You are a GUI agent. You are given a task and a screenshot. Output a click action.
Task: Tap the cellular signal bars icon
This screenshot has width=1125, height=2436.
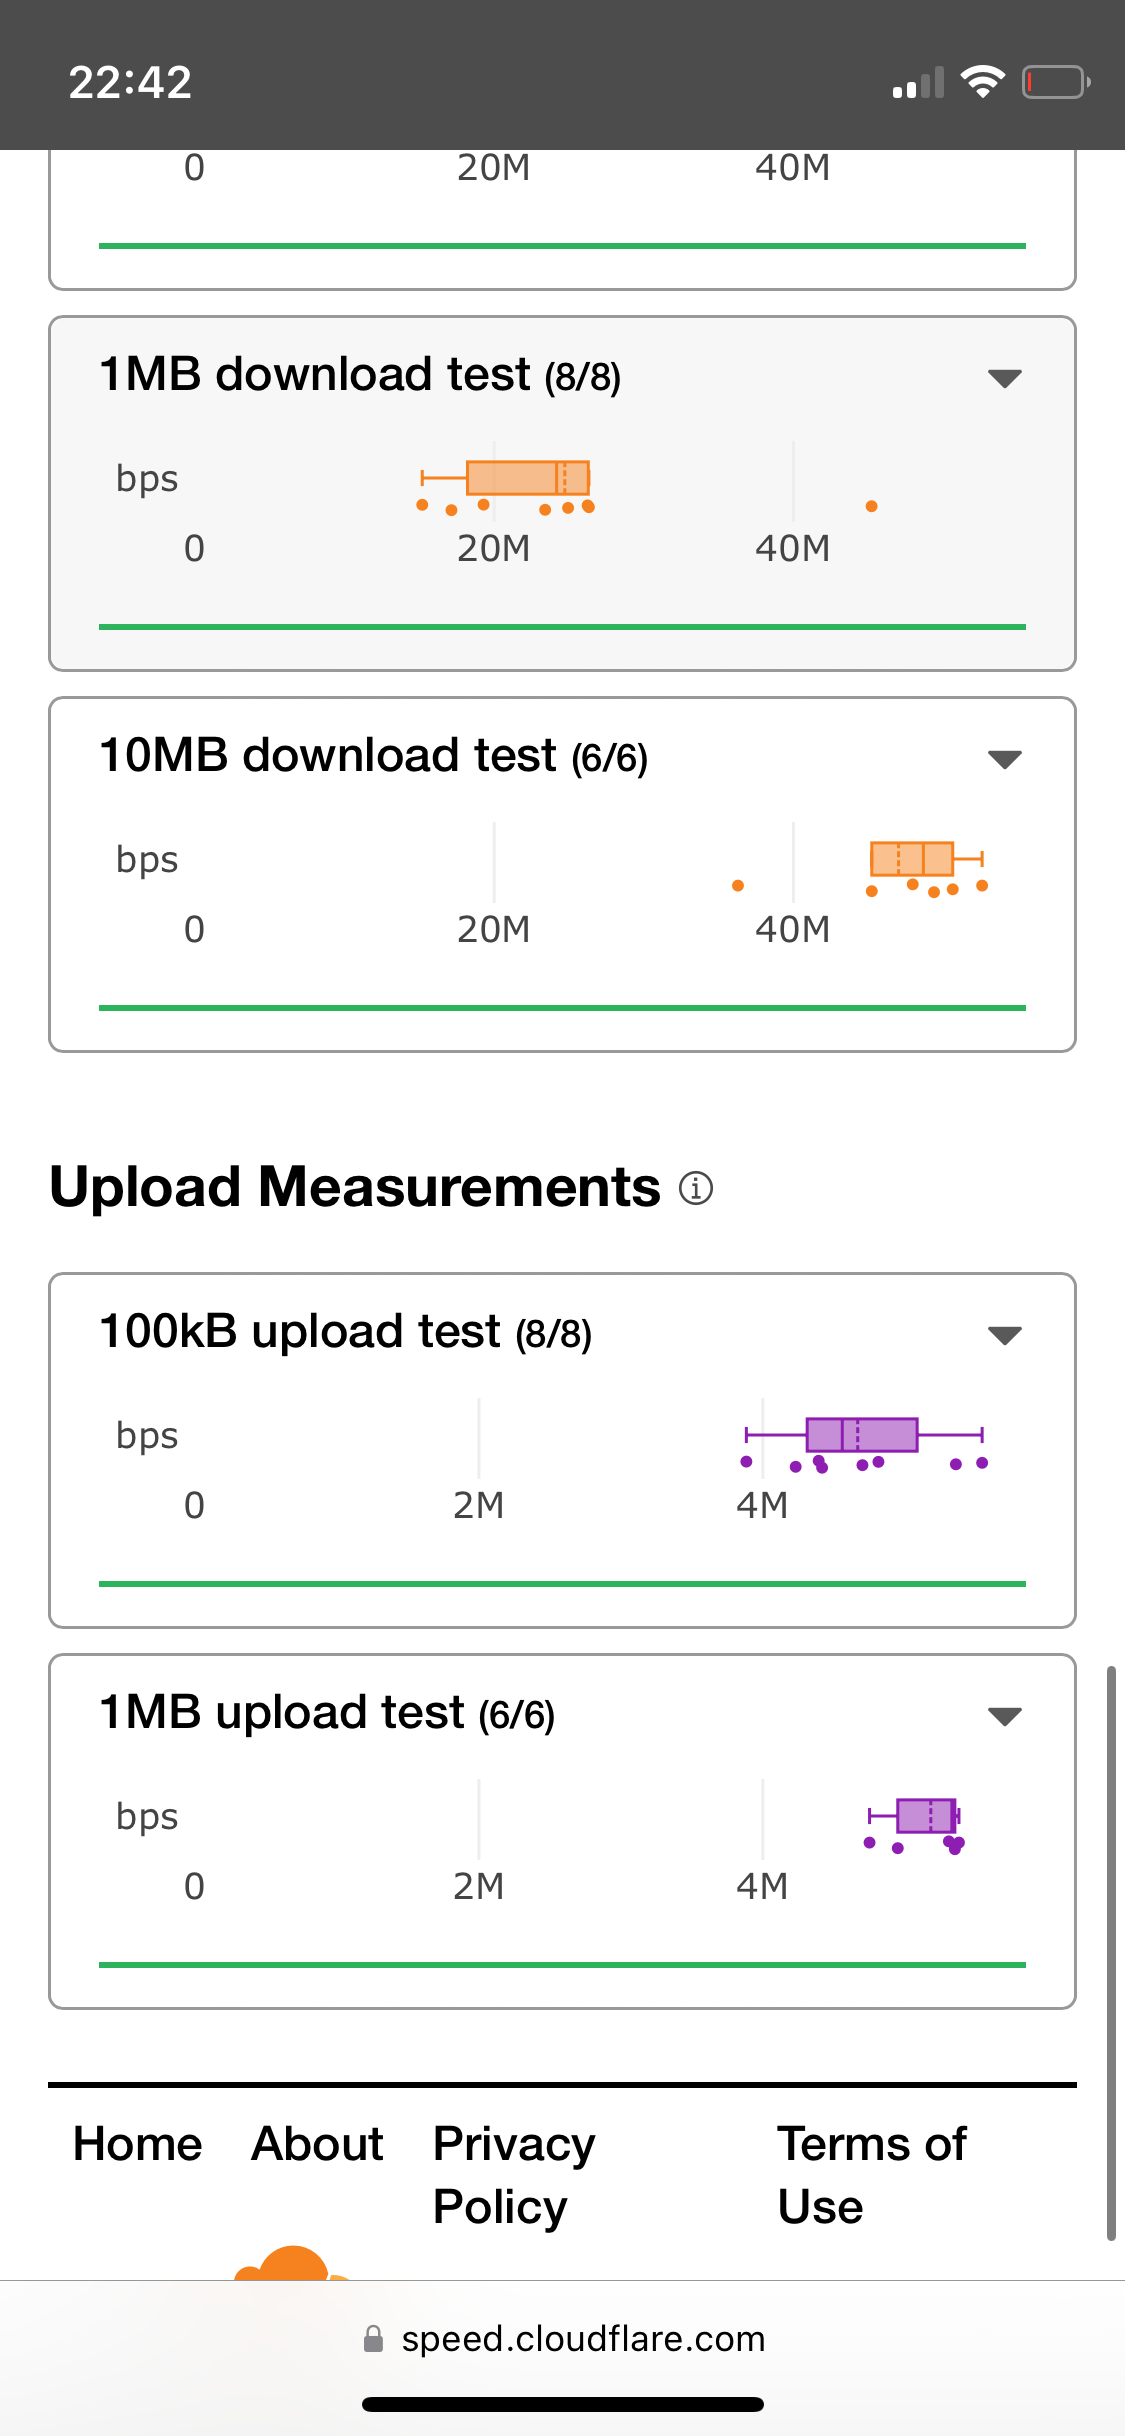[x=918, y=83]
